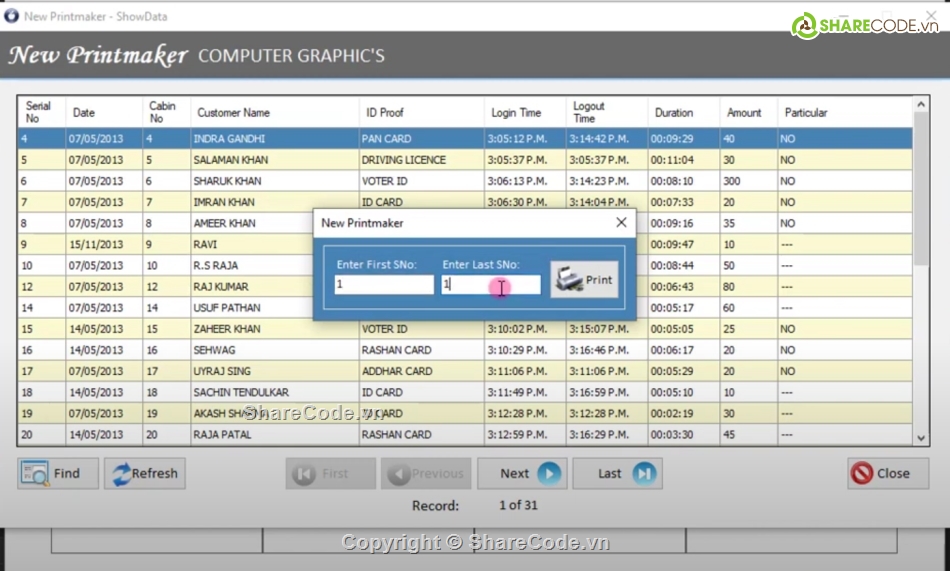Select the SACHIN TENDULKAR row
This screenshot has width=950, height=571.
pyautogui.click(x=240, y=392)
